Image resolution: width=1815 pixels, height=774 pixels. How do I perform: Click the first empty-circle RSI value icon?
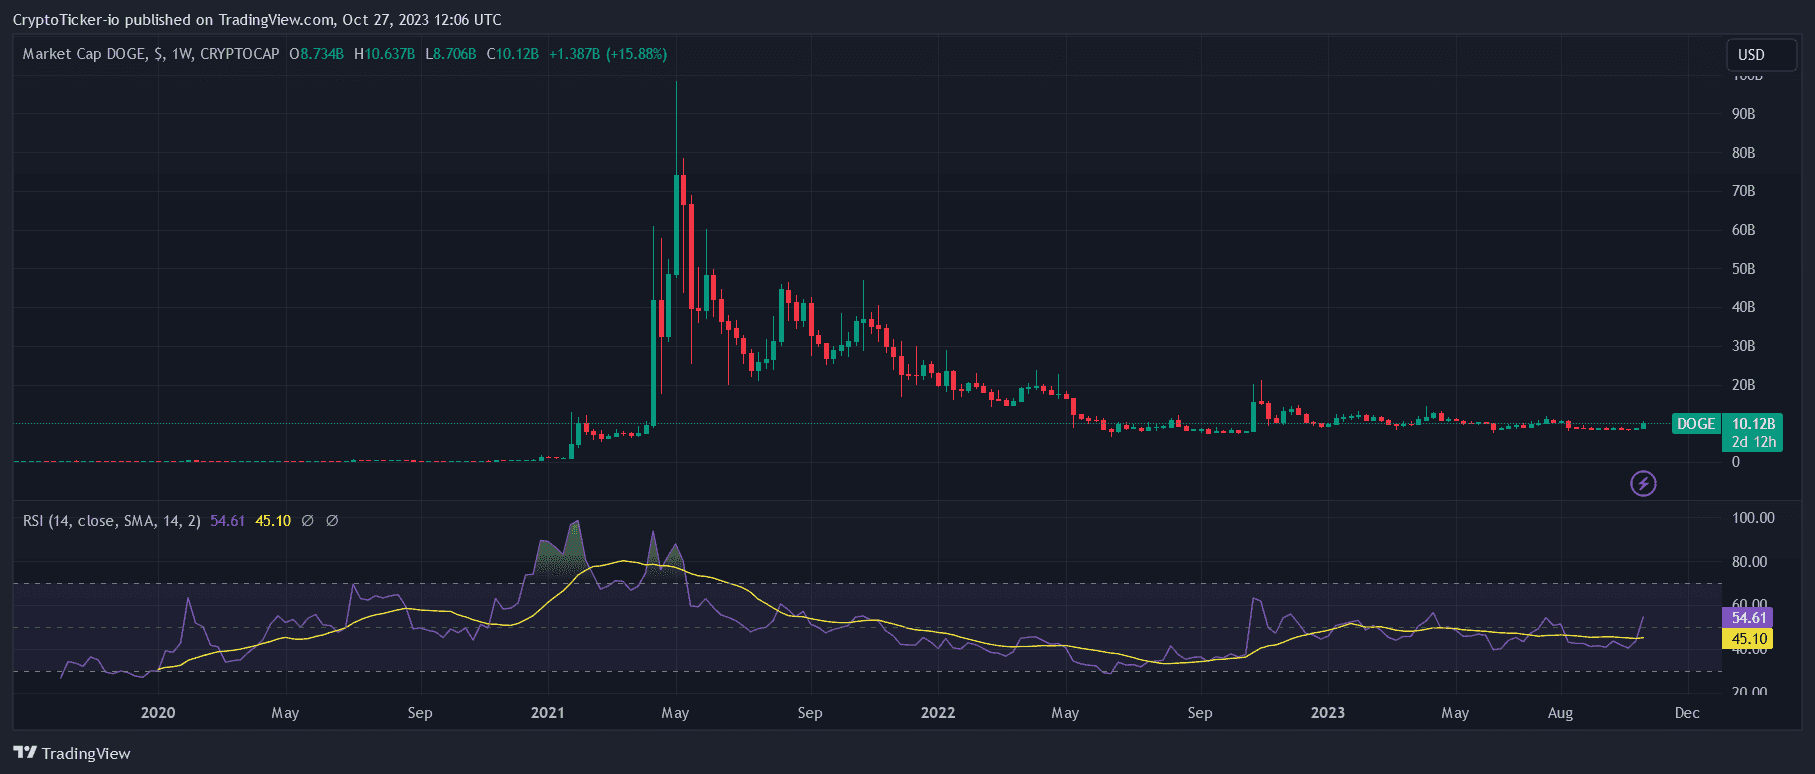click(308, 521)
